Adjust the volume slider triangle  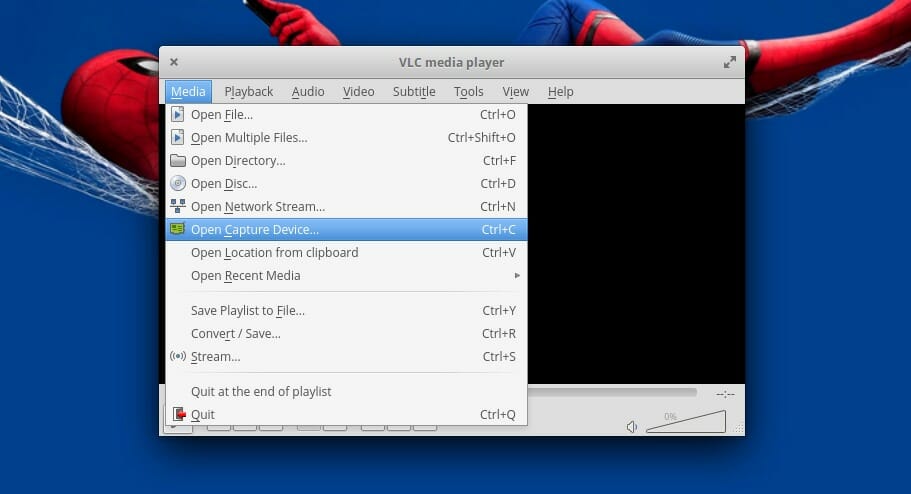pyautogui.click(x=686, y=423)
